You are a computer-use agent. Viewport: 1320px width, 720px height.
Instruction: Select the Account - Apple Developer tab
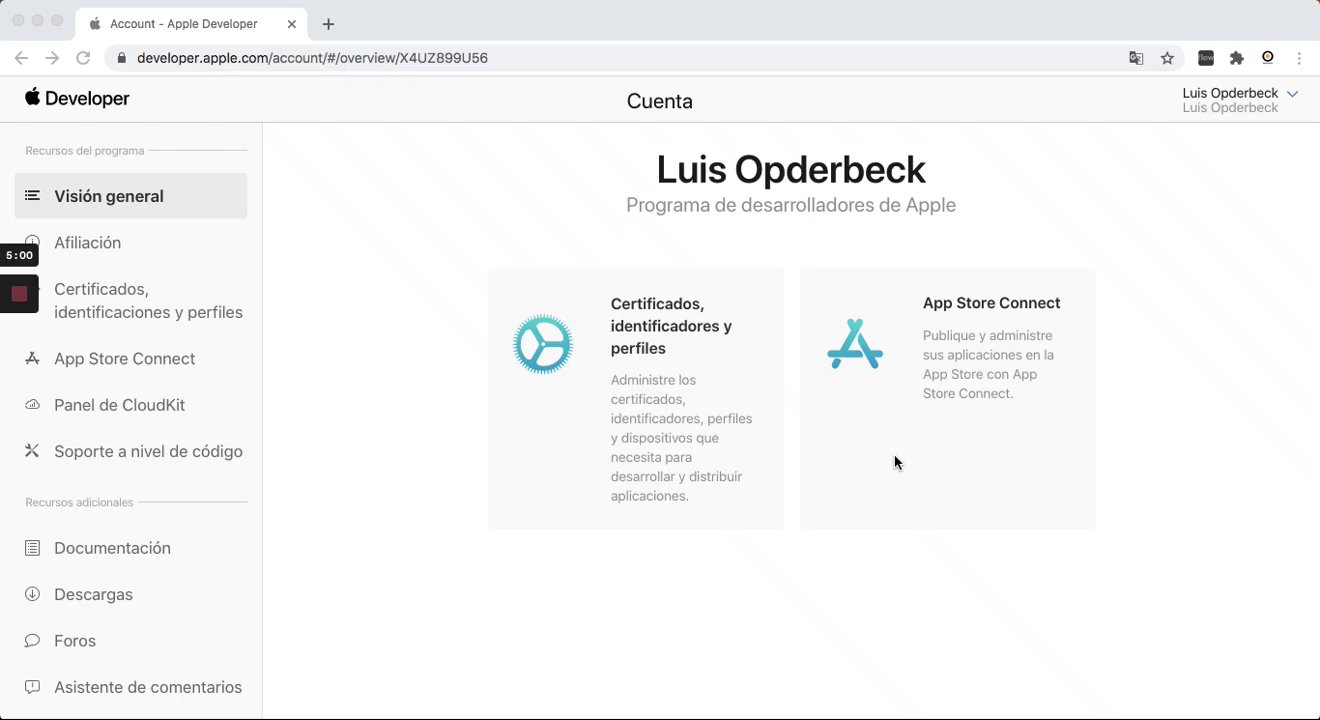click(190, 24)
